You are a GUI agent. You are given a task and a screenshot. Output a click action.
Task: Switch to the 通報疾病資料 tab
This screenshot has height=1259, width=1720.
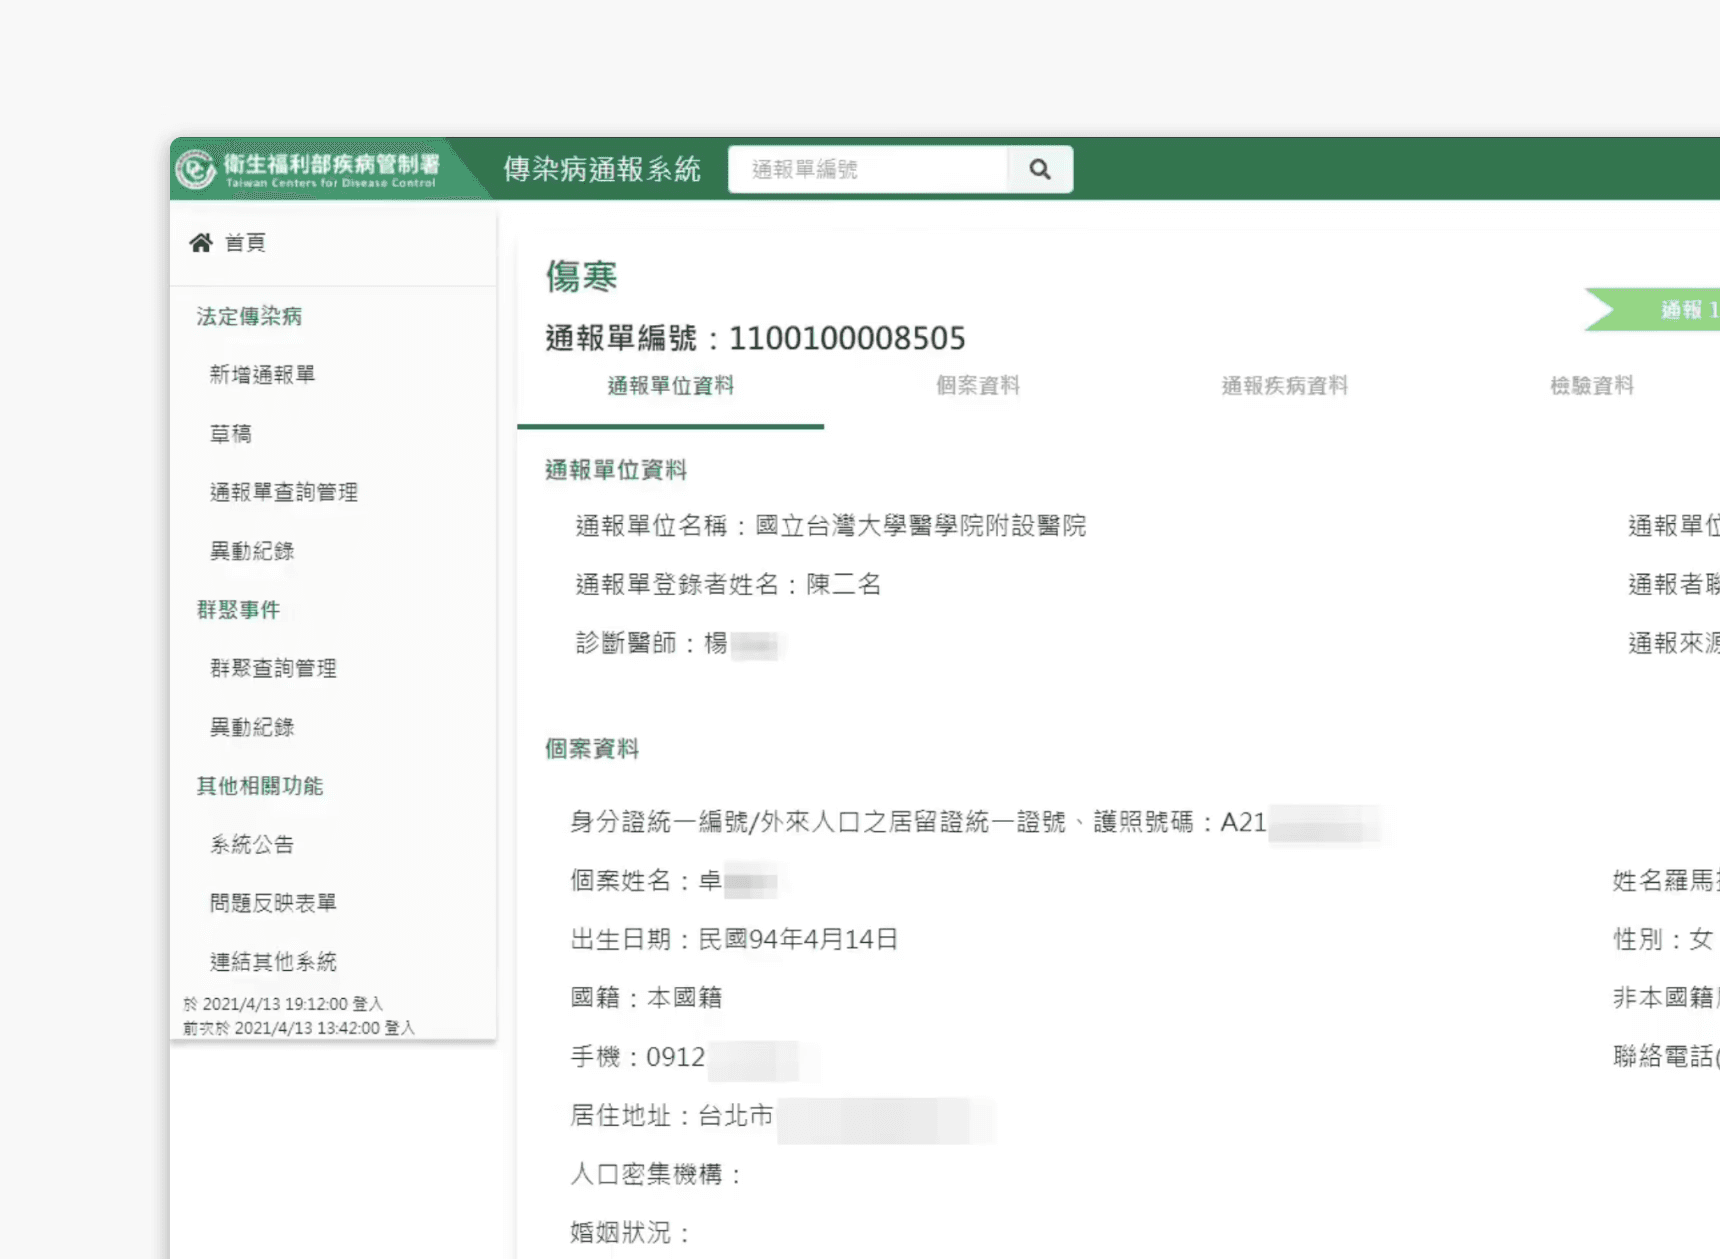click(1285, 386)
